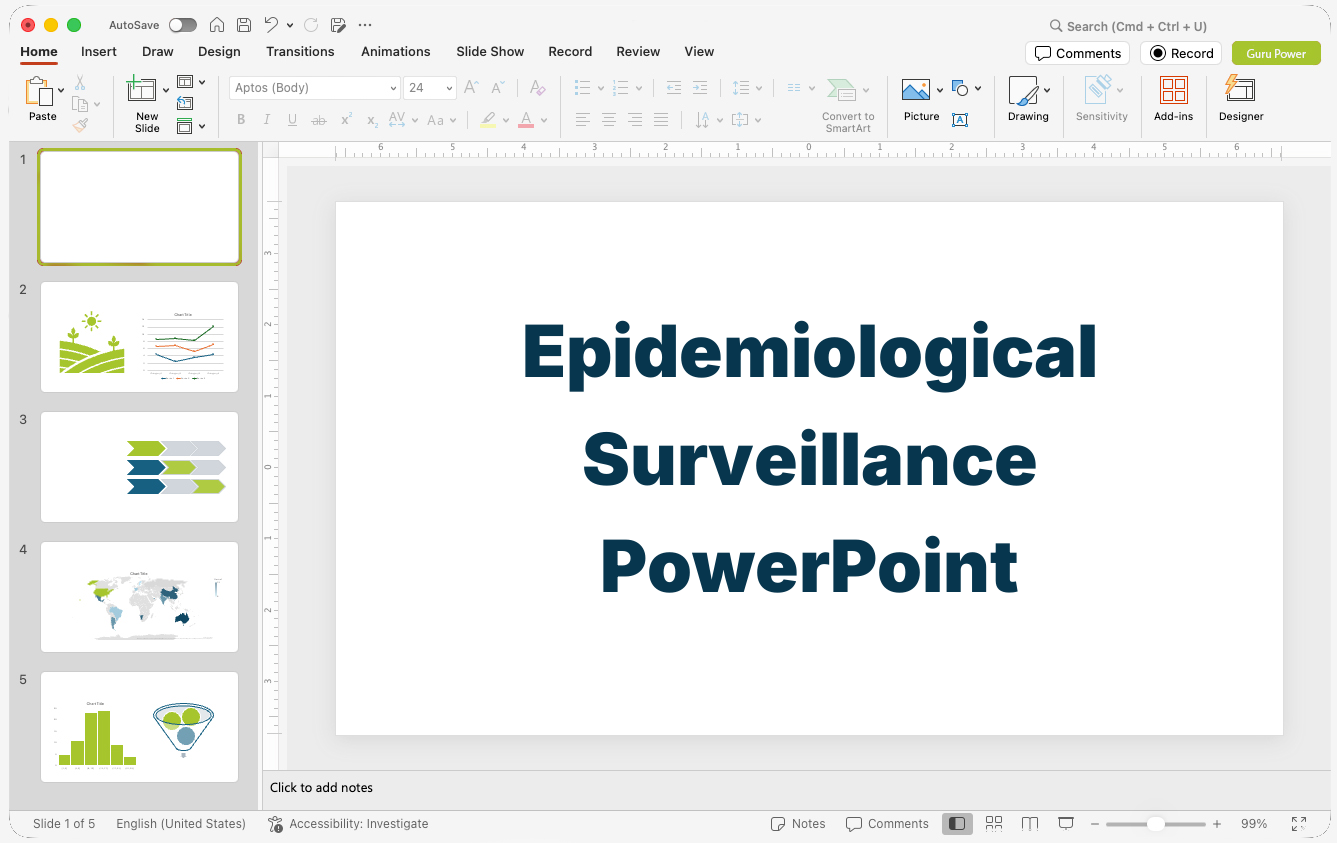The width and height of the screenshot is (1337, 843).
Task: Decrease font size with smaller A icon
Action: pyautogui.click(x=497, y=88)
